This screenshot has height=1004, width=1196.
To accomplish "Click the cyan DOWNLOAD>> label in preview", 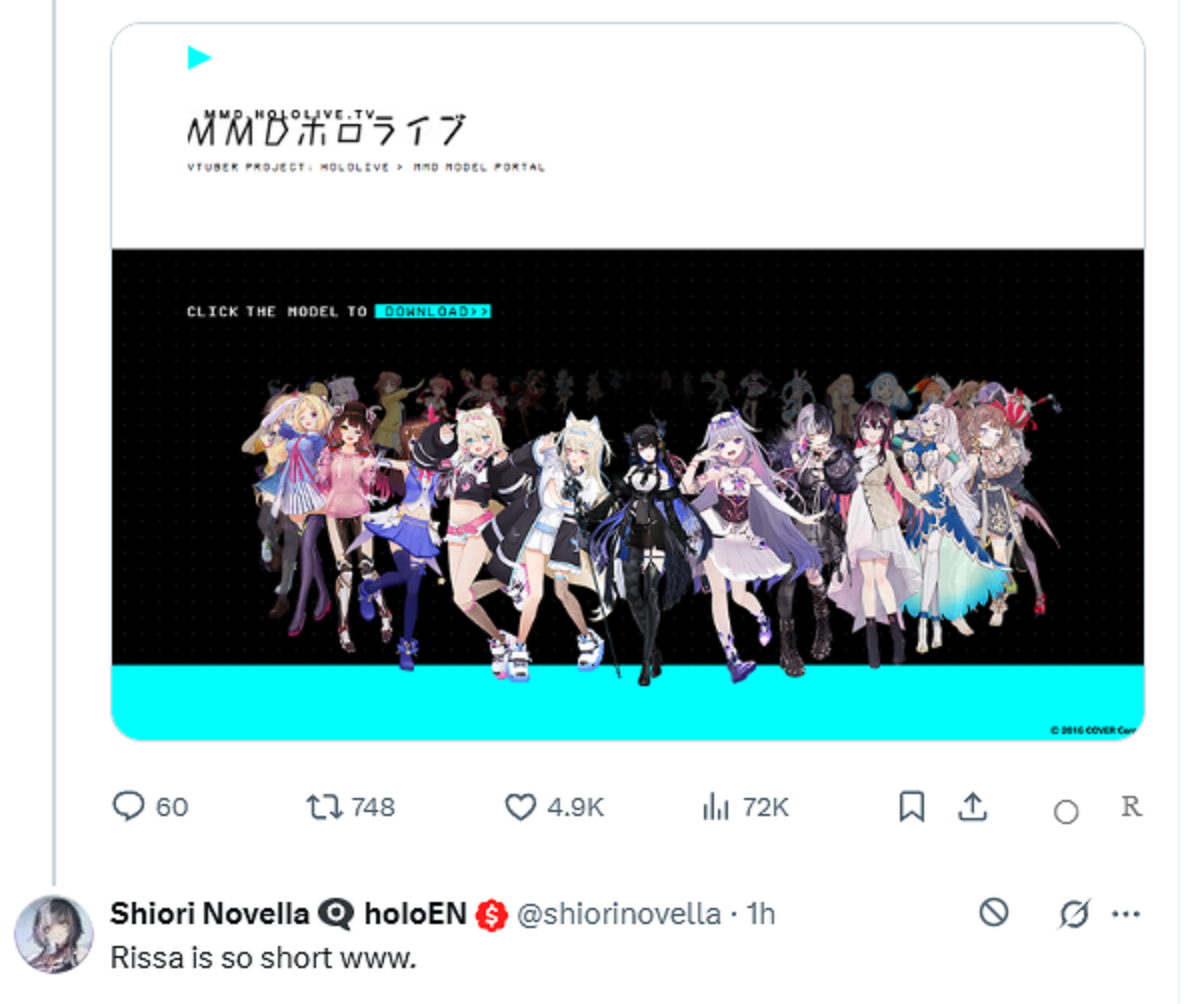I will pos(433,311).
